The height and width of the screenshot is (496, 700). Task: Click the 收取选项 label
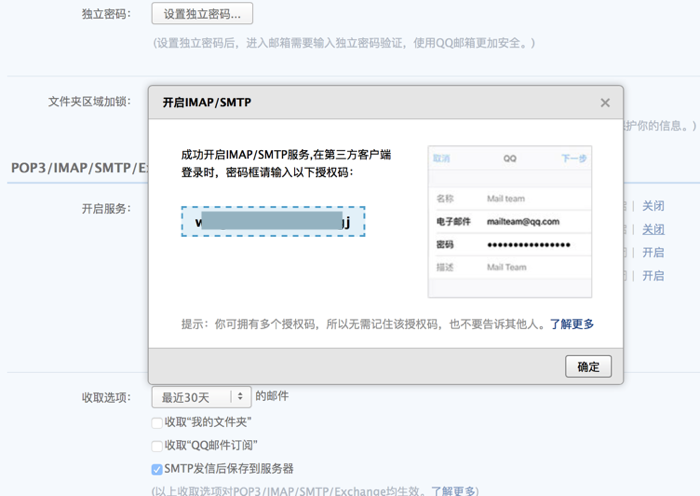point(106,397)
